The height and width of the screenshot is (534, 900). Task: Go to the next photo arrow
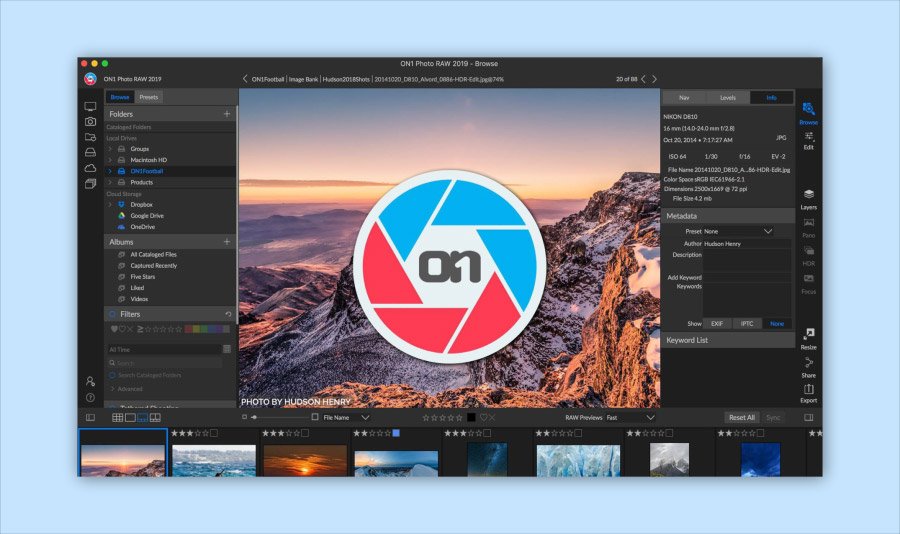[x=654, y=79]
